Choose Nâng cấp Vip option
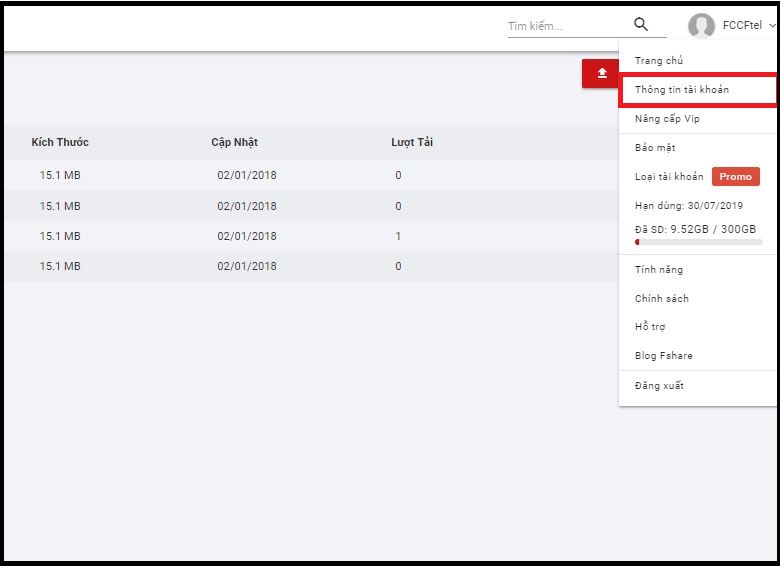780x566 pixels. pos(667,119)
